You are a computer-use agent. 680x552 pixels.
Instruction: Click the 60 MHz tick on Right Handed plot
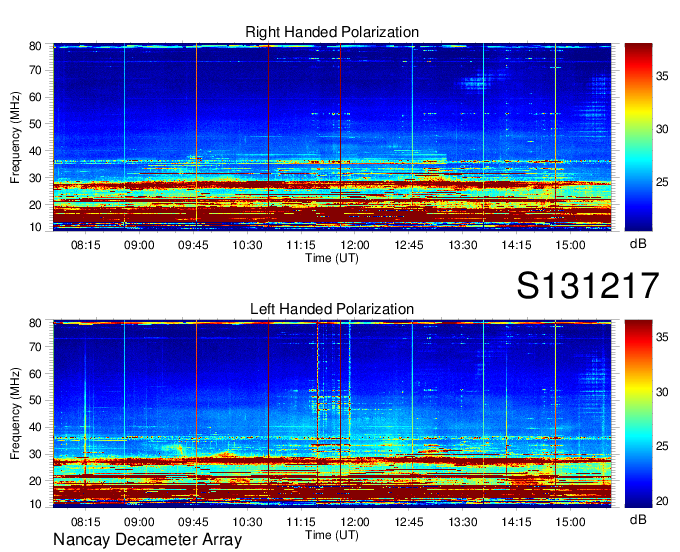pyautogui.click(x=35, y=97)
